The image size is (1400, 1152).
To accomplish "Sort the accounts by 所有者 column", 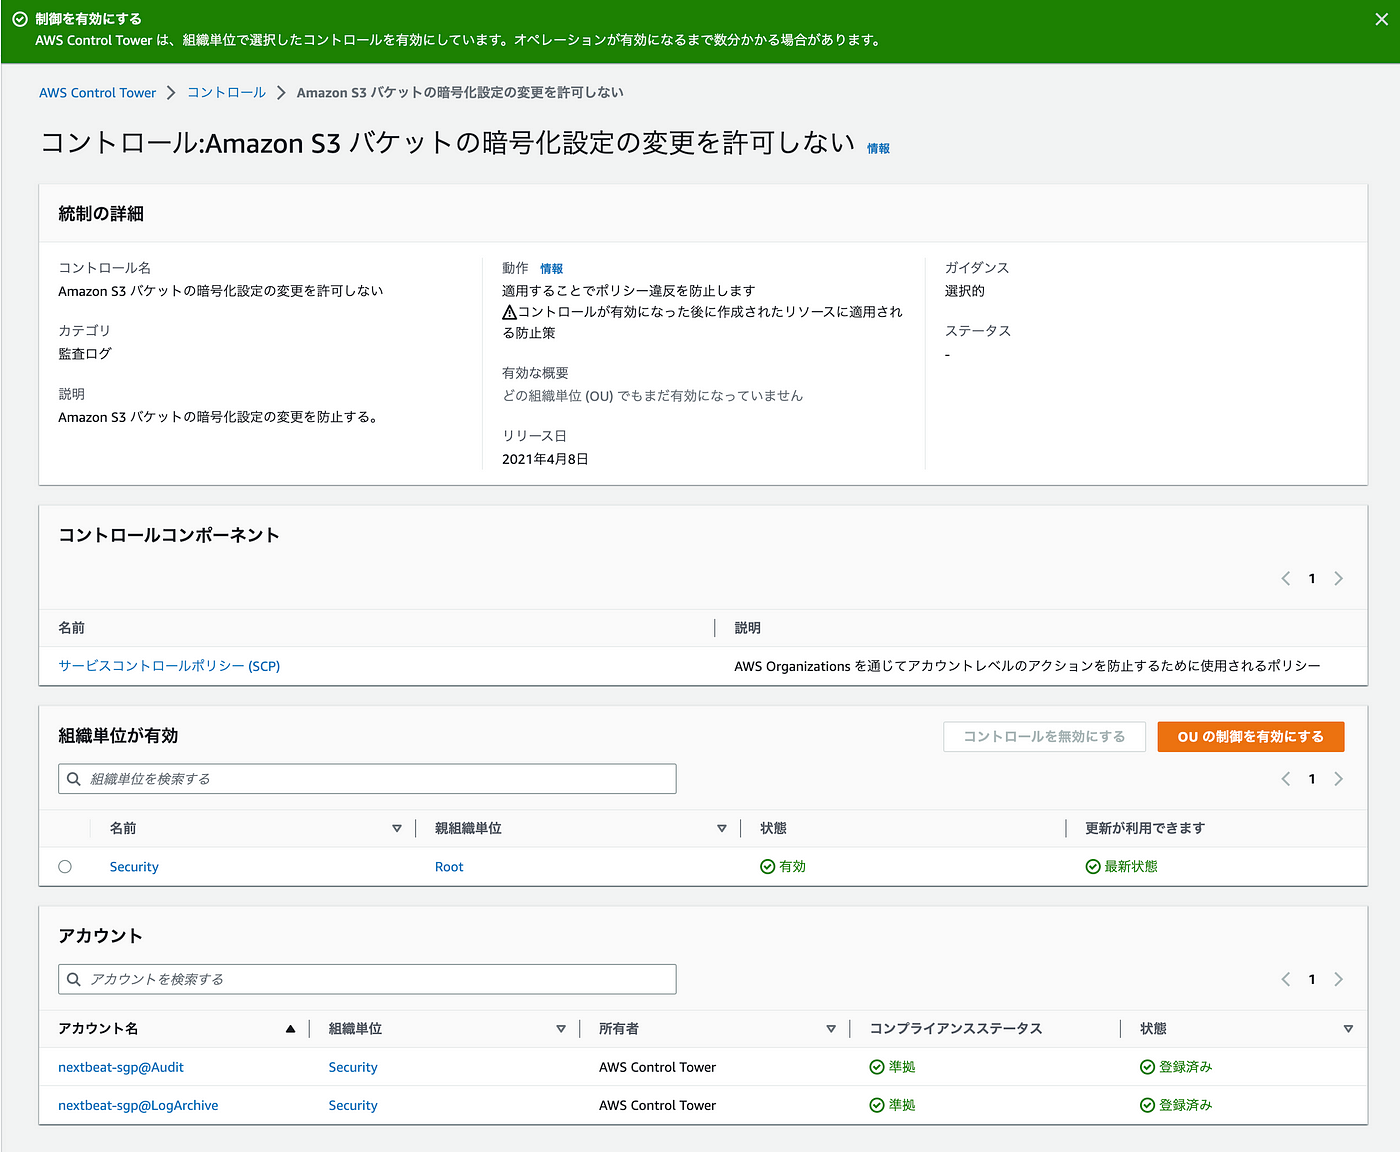I will coord(831,1028).
